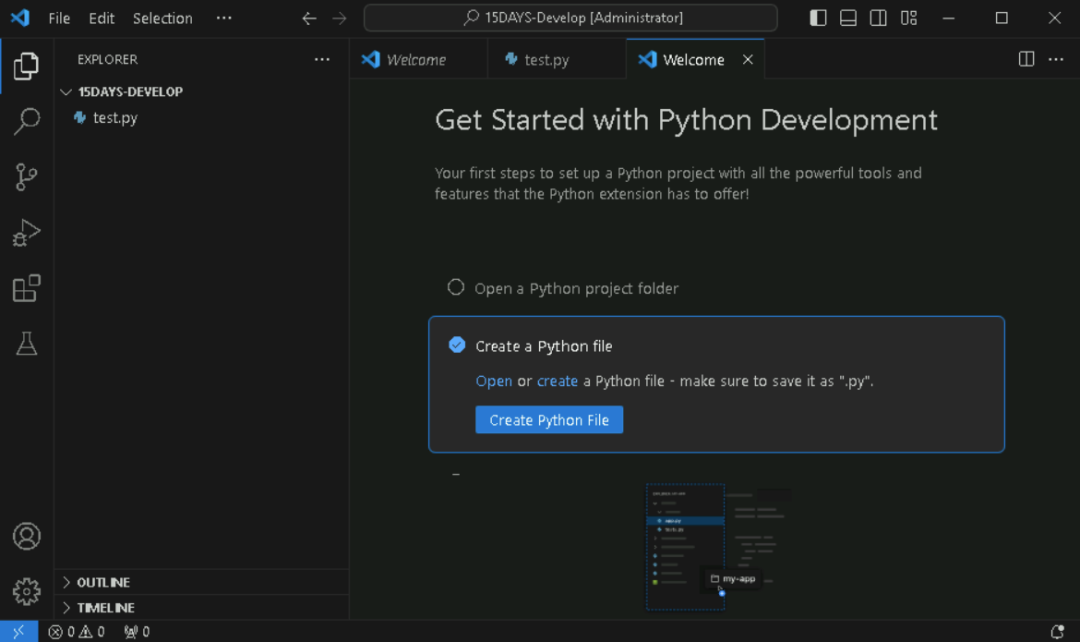
Task: Click the 'Open' link
Action: (x=494, y=381)
